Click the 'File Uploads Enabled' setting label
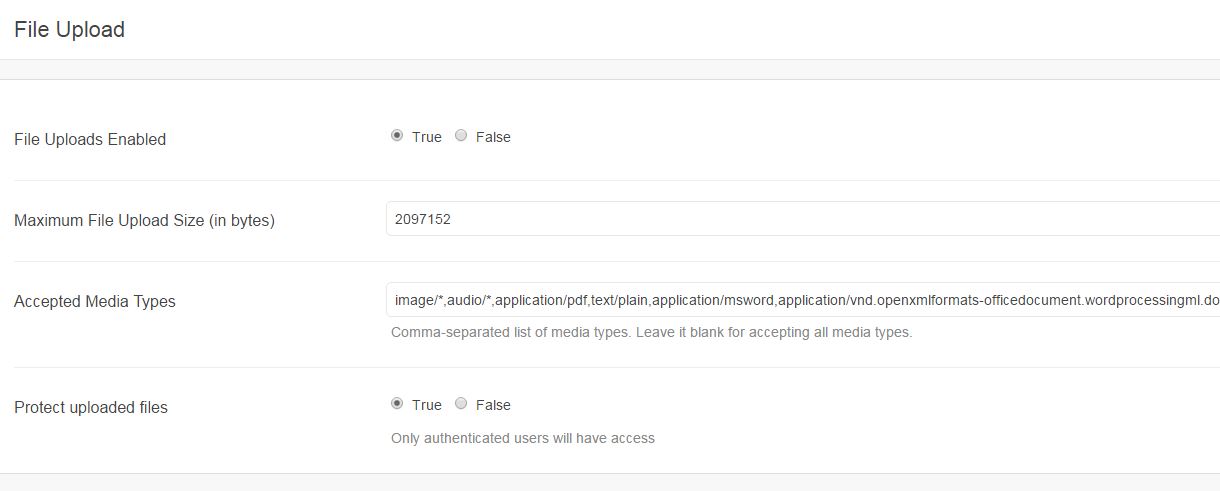Image resolution: width=1220 pixels, height=491 pixels. click(x=90, y=139)
